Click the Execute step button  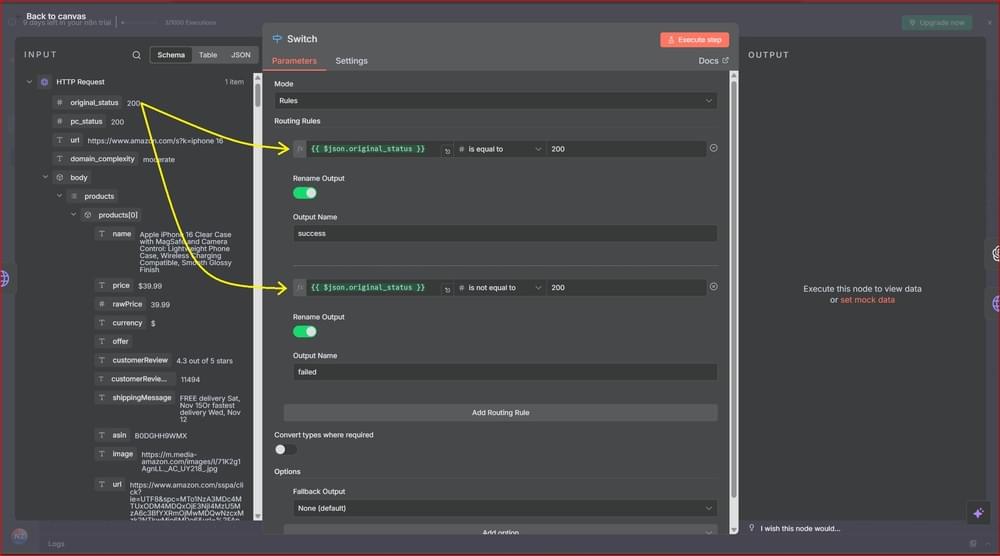[694, 40]
